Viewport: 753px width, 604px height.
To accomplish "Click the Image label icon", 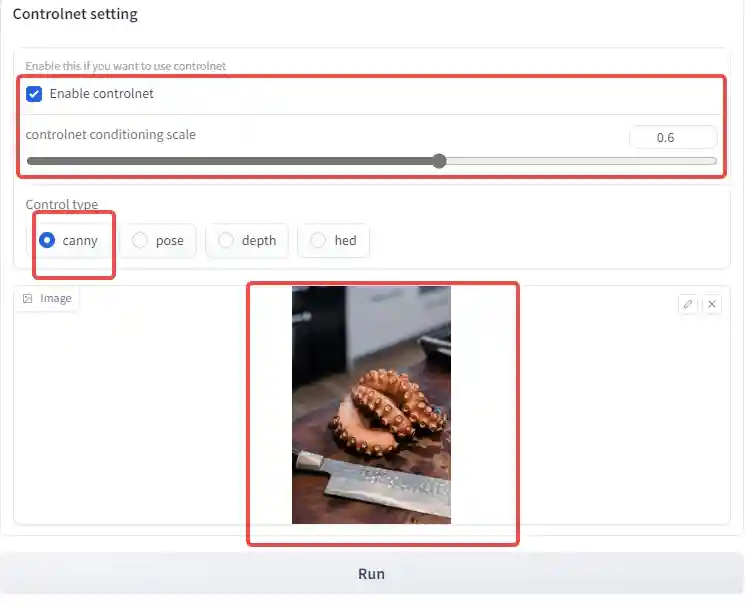I will tap(28, 299).
